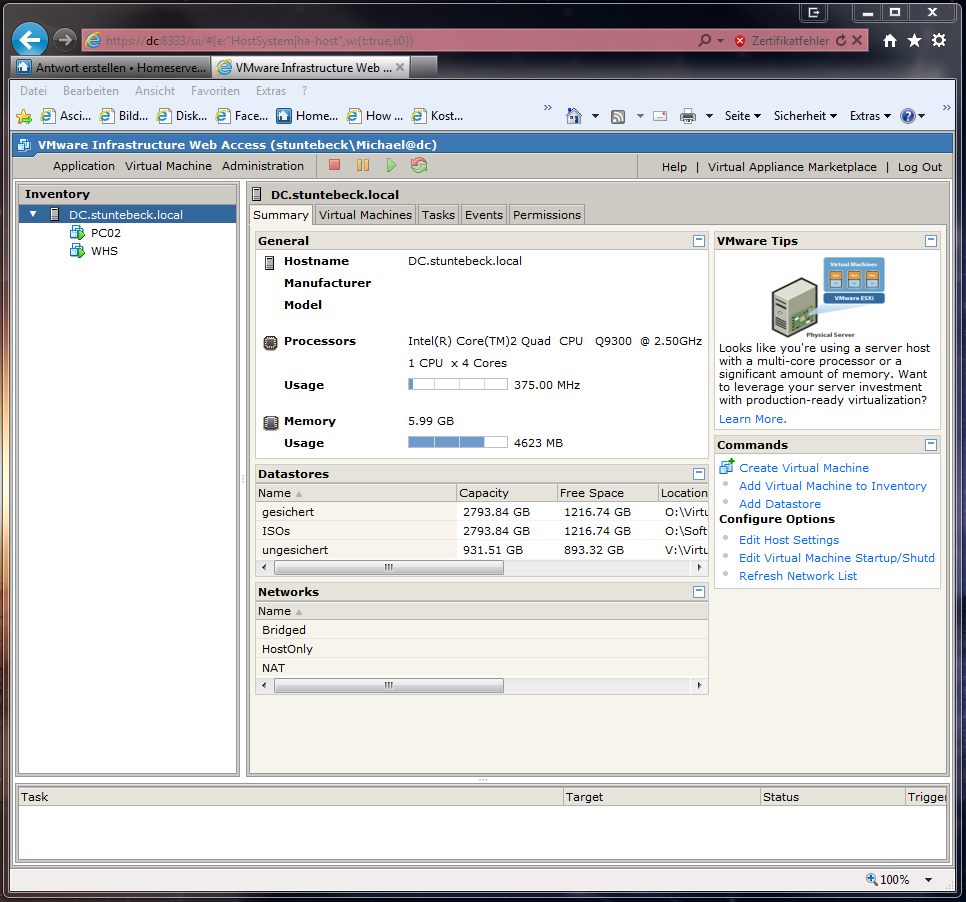
Task: Select the WHS virtual machine in Inventory
Action: (x=104, y=251)
